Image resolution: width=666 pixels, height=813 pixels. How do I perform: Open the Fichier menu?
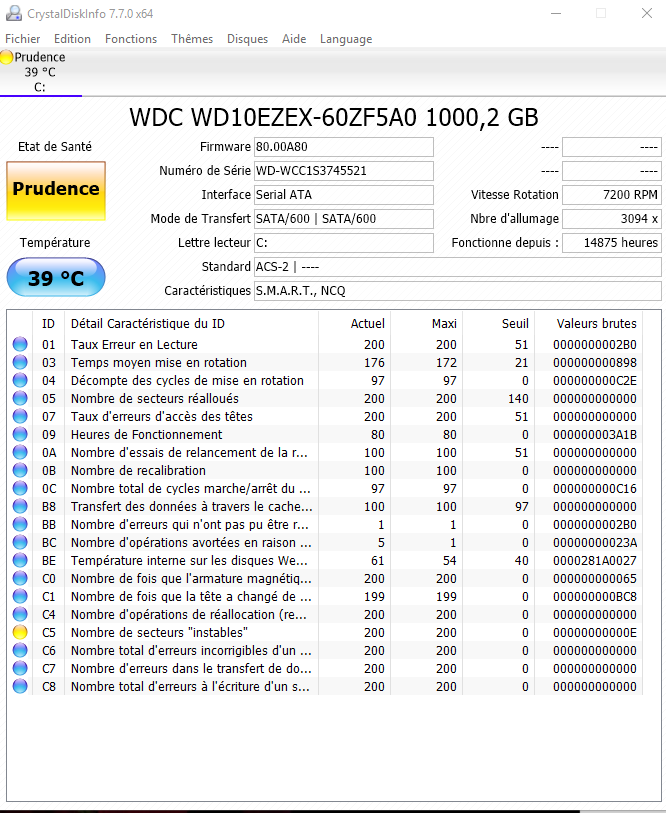(22, 39)
